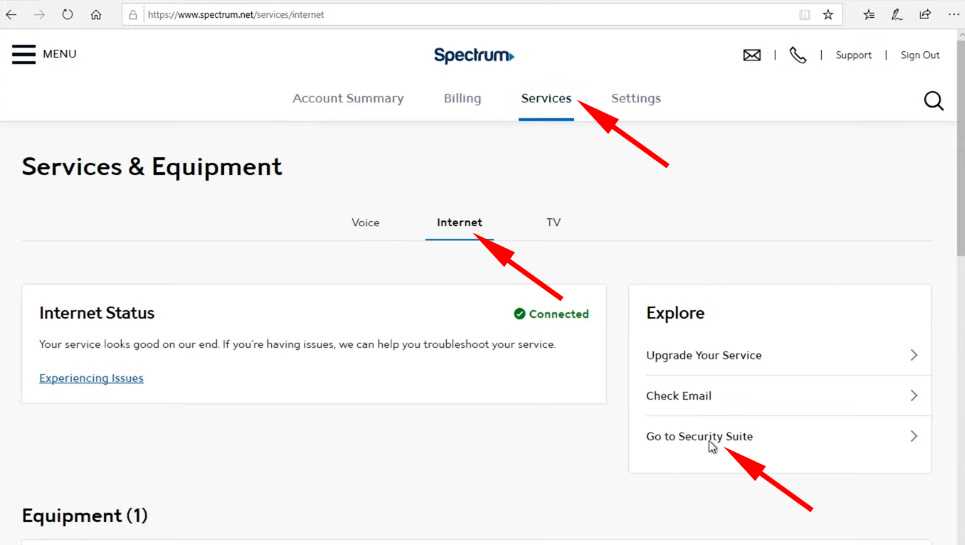Share this page with share icon
The image size is (965, 545).
pos(925,15)
